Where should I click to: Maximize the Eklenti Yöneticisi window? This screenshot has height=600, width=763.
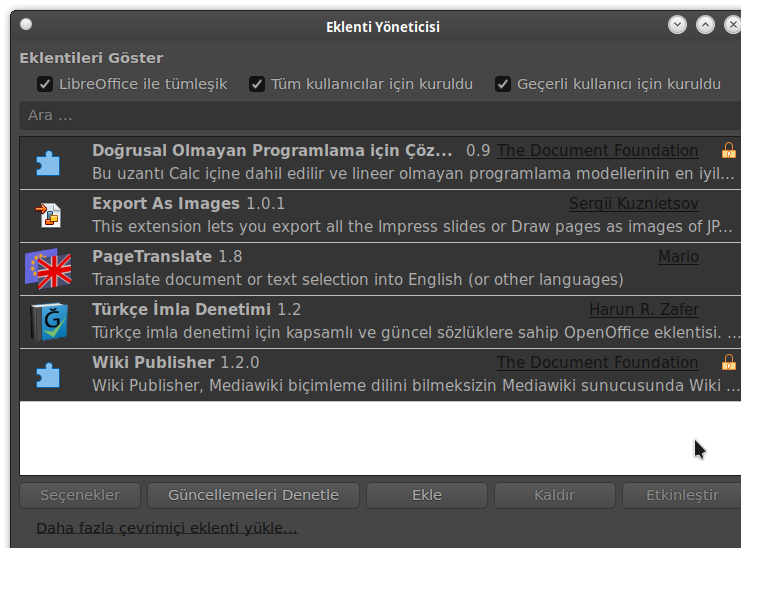pos(705,24)
